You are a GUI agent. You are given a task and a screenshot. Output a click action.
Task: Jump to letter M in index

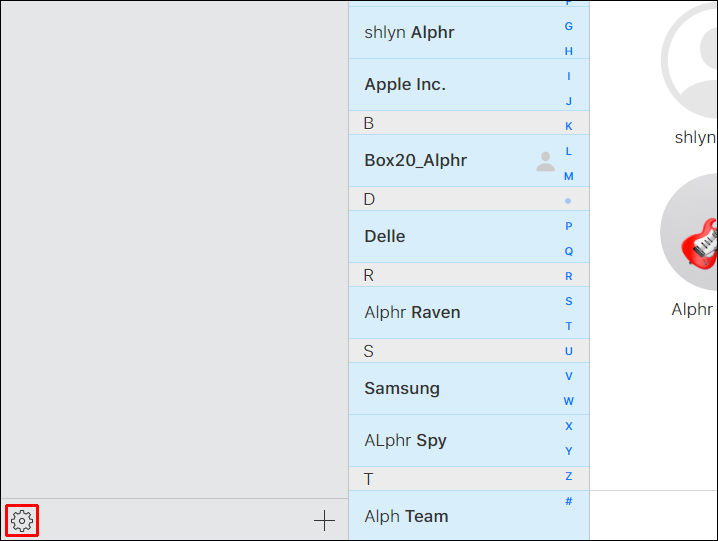569,176
